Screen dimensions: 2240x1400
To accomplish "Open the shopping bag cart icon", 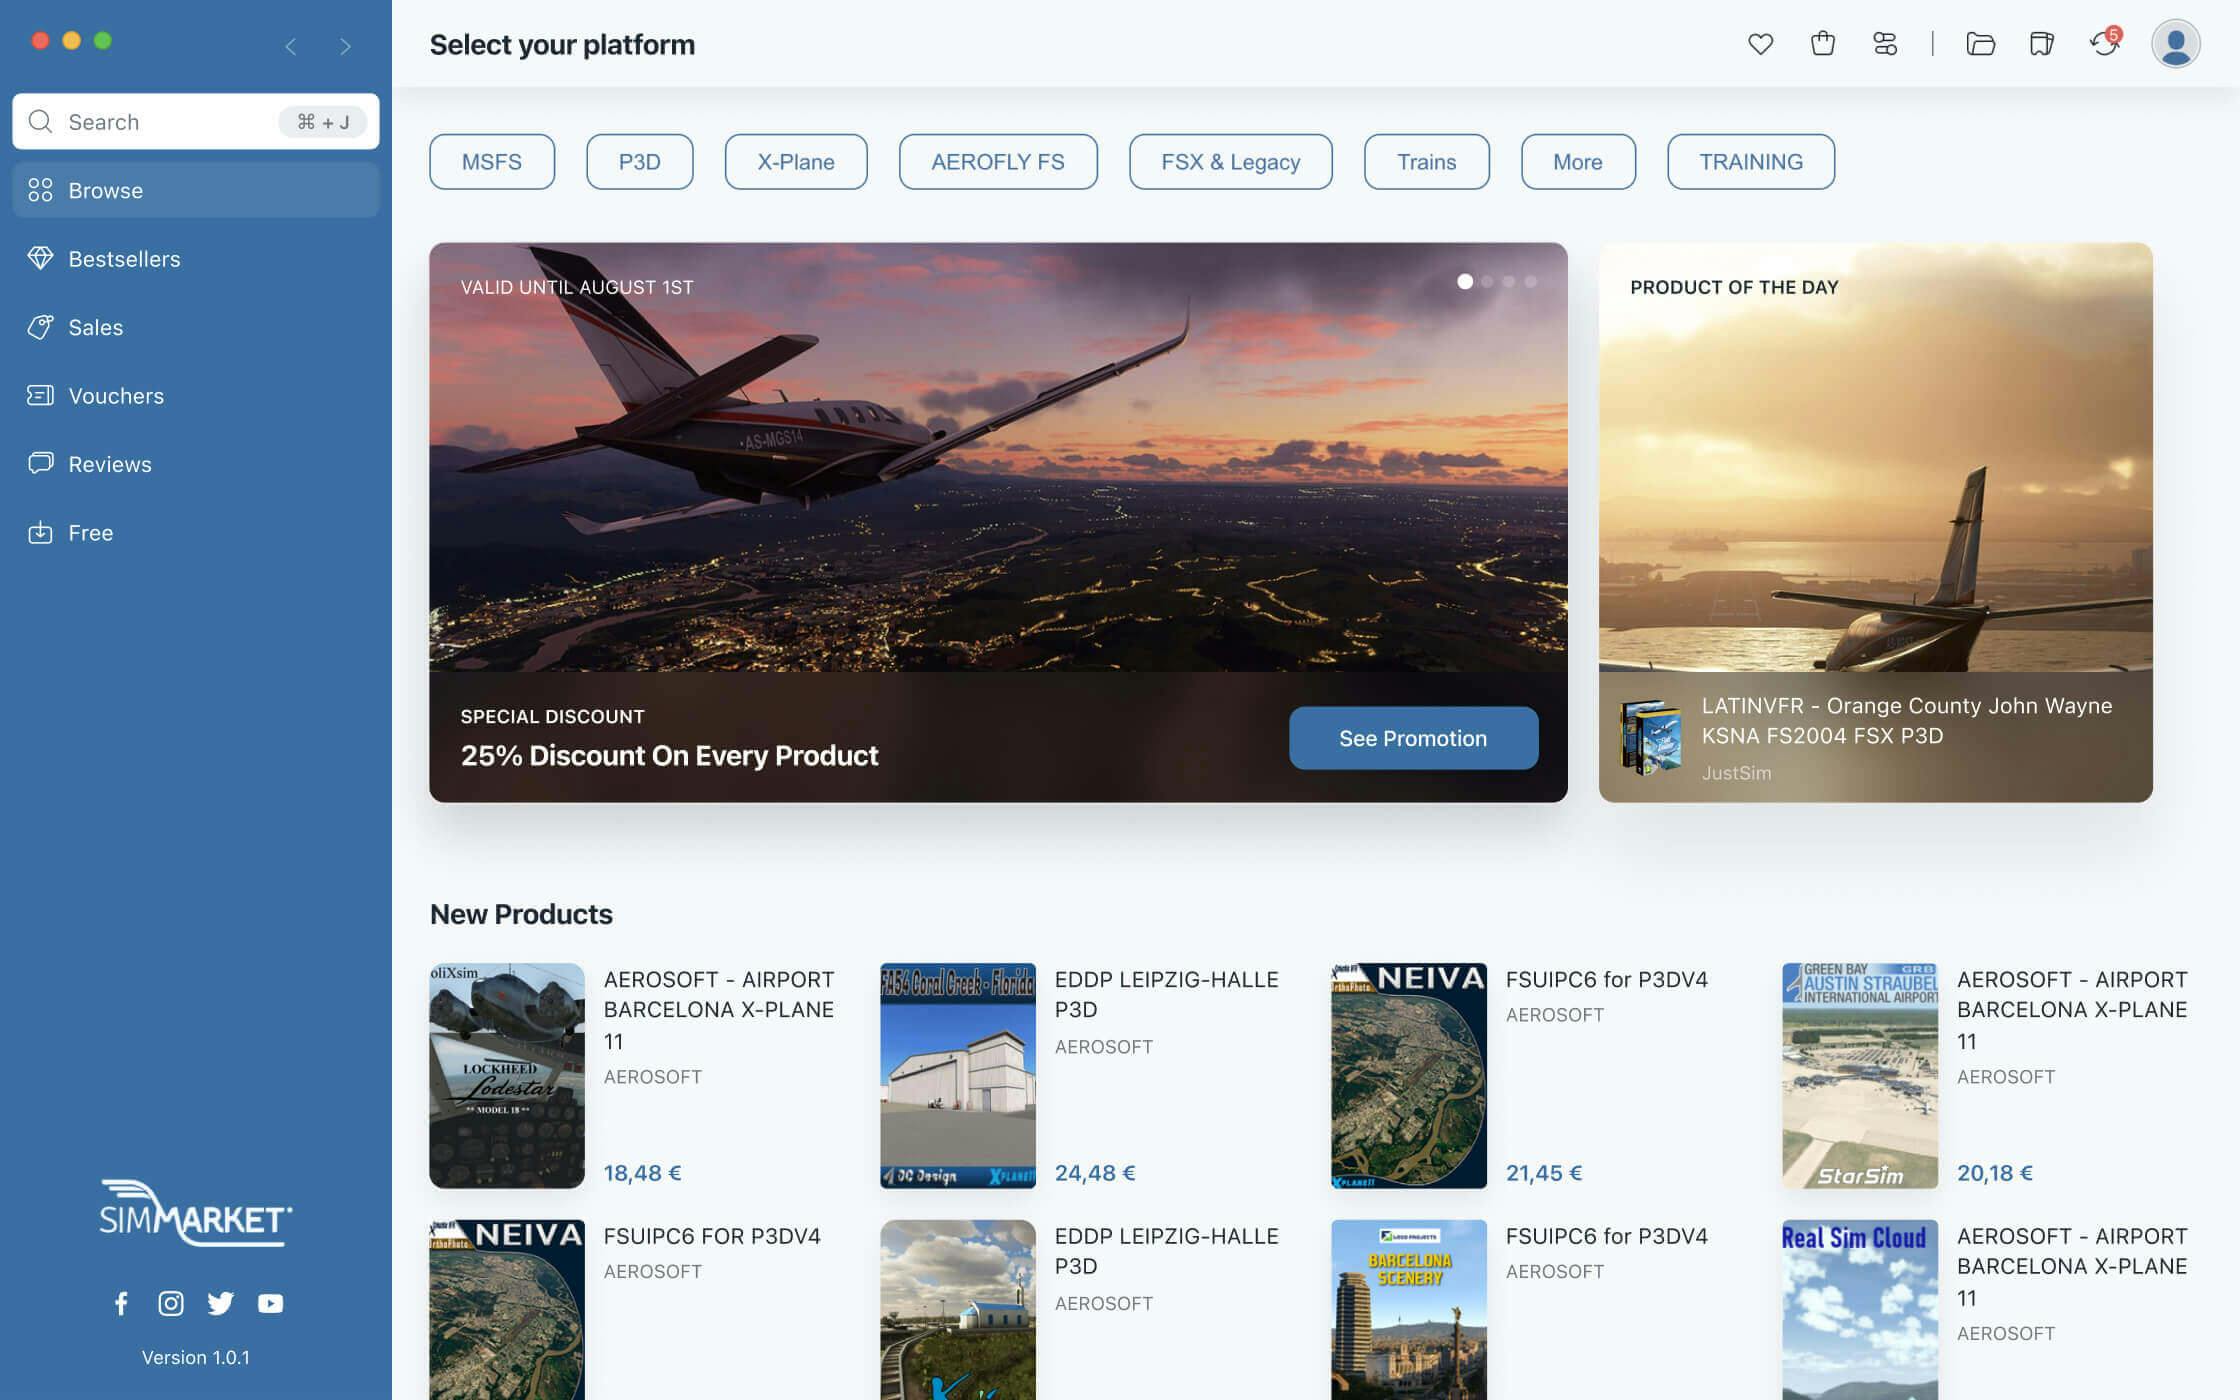I will (x=1822, y=43).
